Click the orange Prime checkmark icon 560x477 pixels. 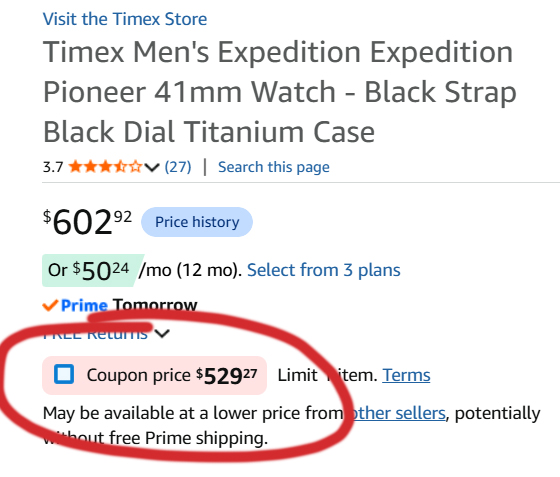click(50, 305)
